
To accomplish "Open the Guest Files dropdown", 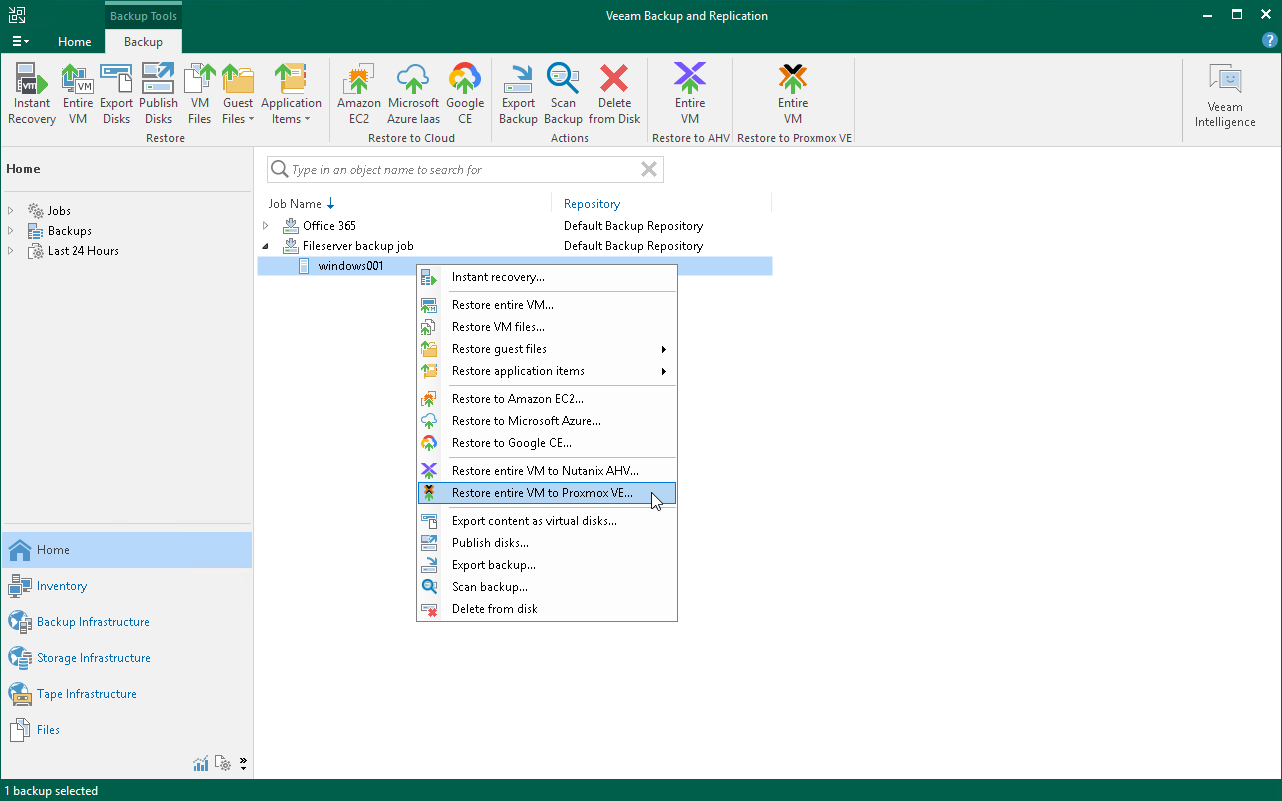I will [x=238, y=93].
